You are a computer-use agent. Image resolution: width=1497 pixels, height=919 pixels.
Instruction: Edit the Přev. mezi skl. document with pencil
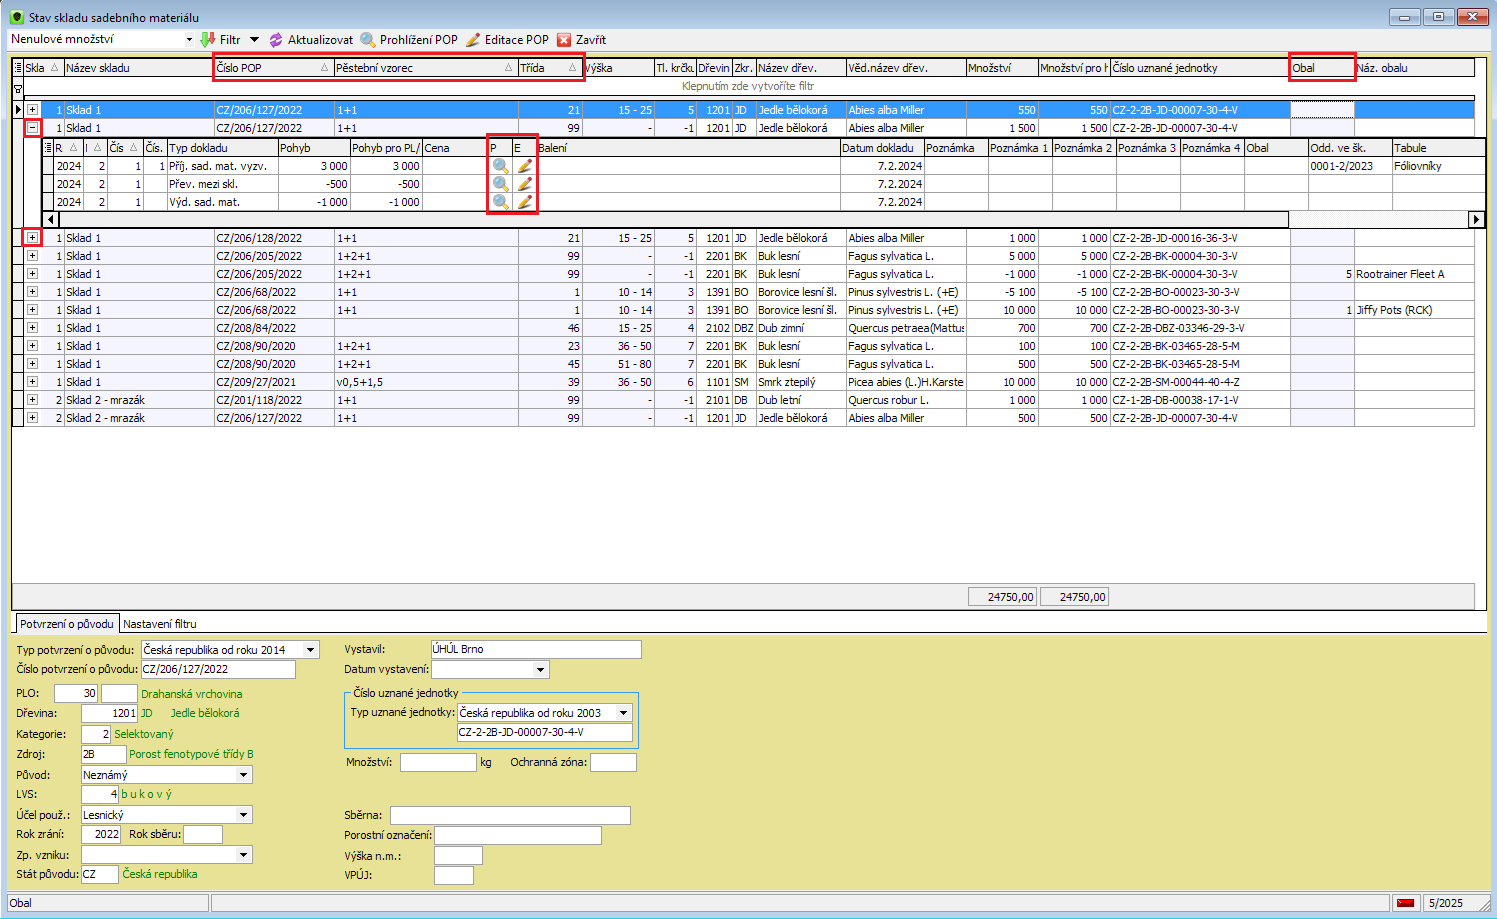click(x=524, y=184)
